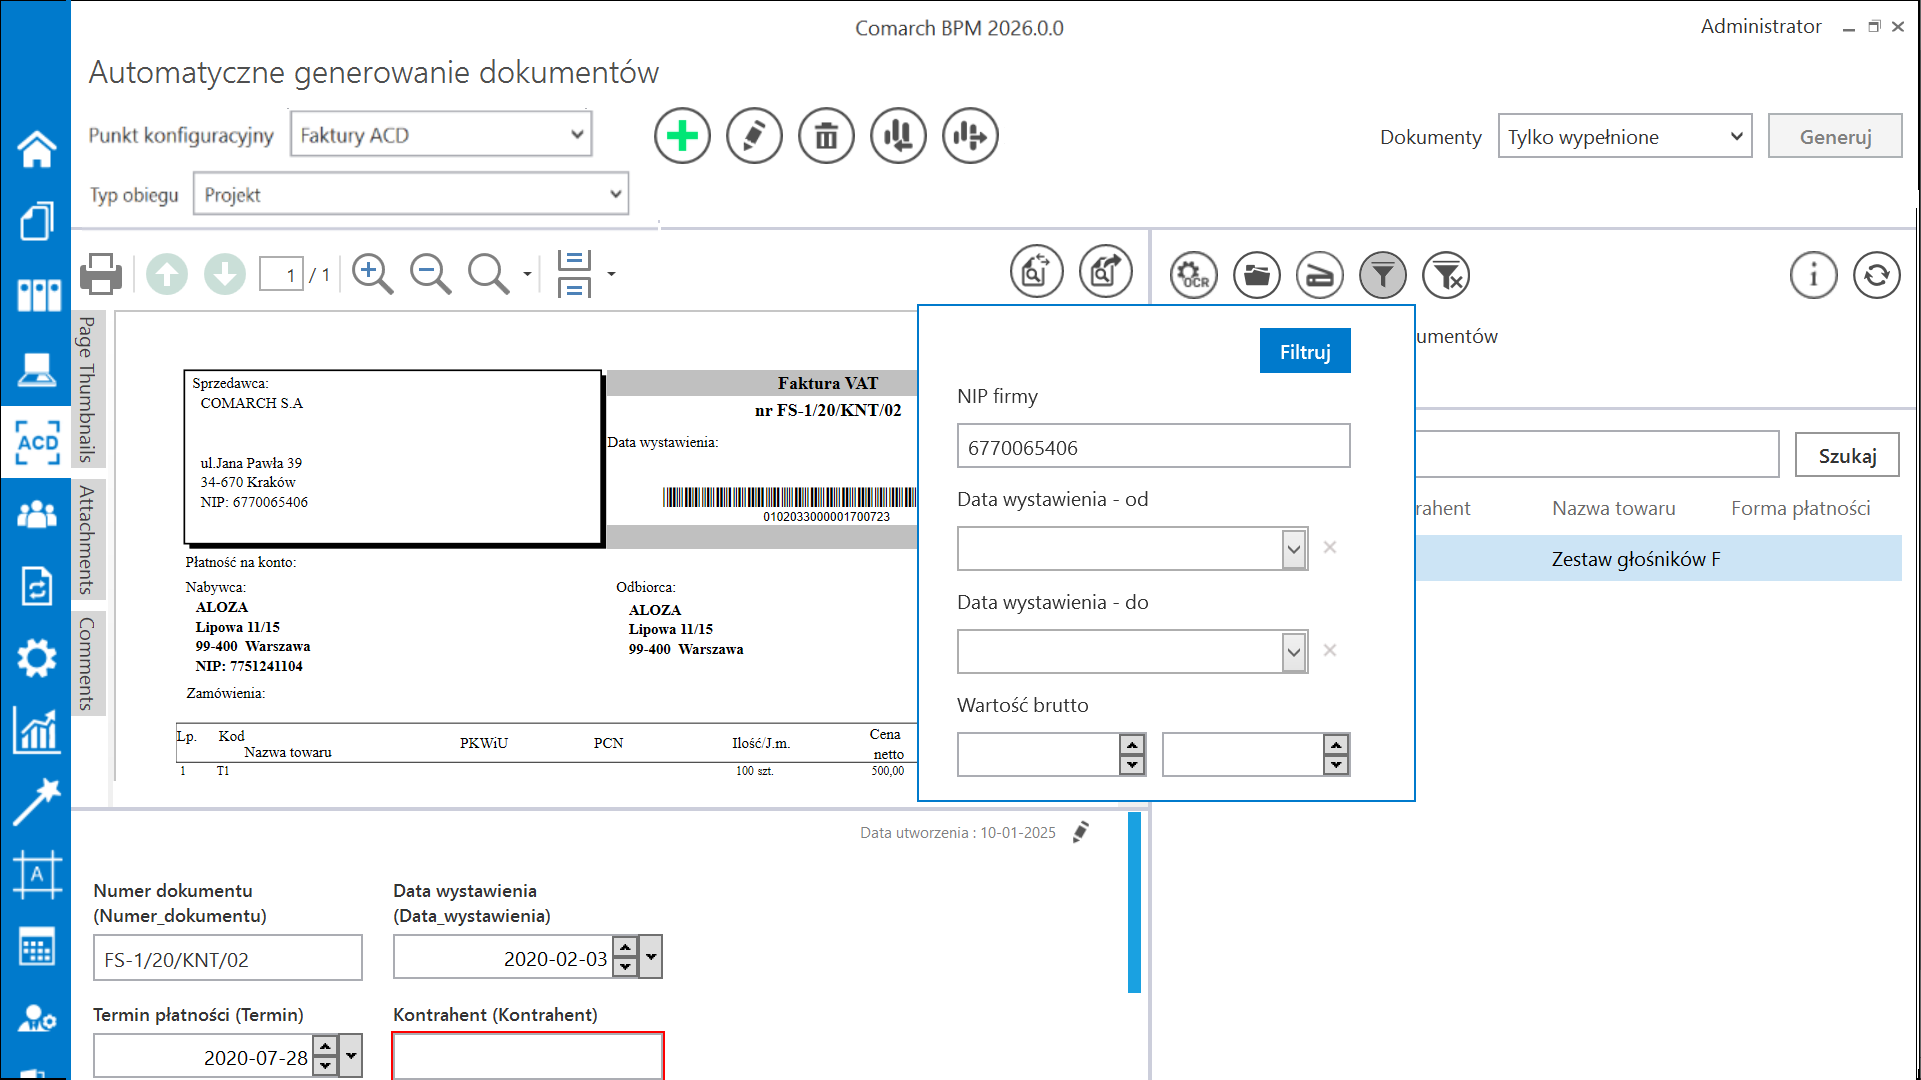Screen dimensions: 1921x1080
Task: Click the trash delete icon
Action: pos(826,135)
